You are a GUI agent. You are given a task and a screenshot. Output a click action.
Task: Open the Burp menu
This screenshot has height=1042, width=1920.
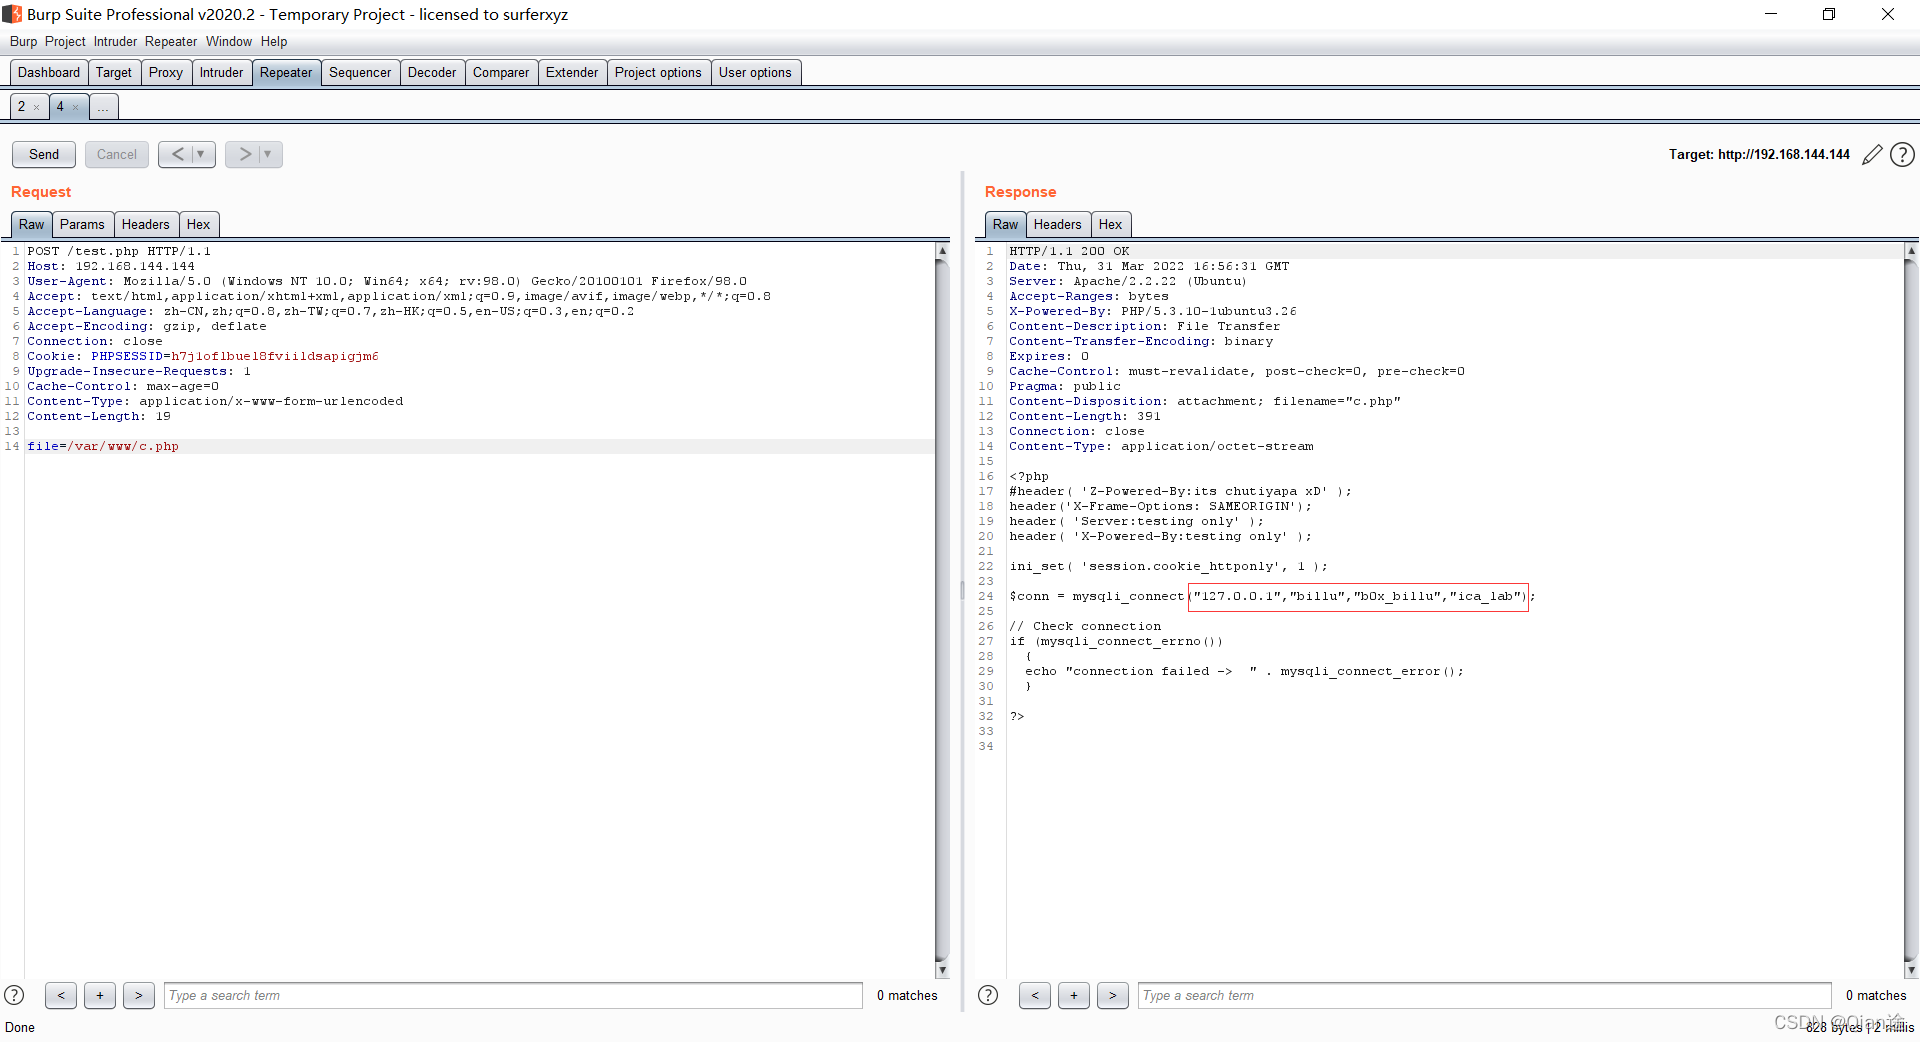23,41
